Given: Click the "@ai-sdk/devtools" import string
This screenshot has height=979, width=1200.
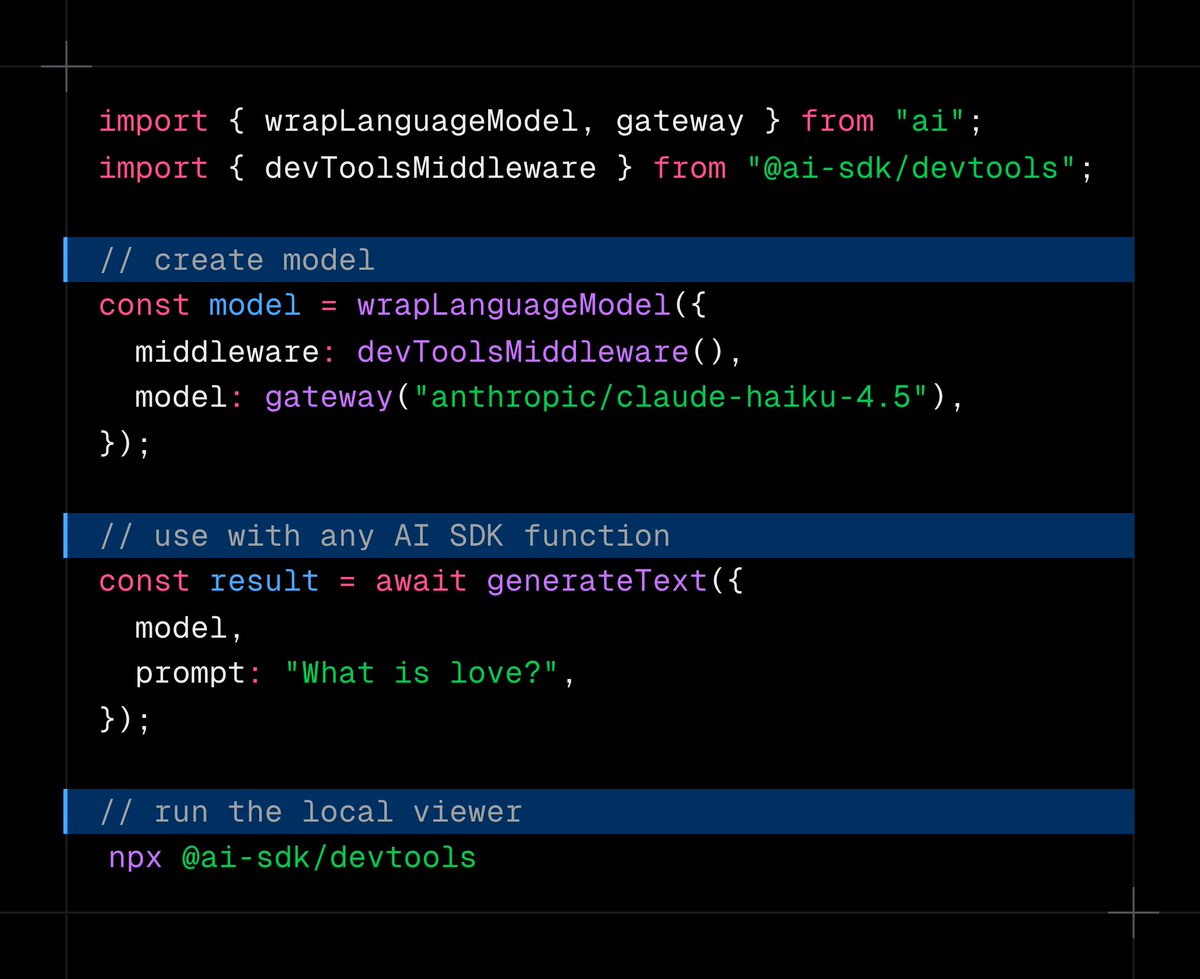Looking at the screenshot, I should (x=911, y=168).
